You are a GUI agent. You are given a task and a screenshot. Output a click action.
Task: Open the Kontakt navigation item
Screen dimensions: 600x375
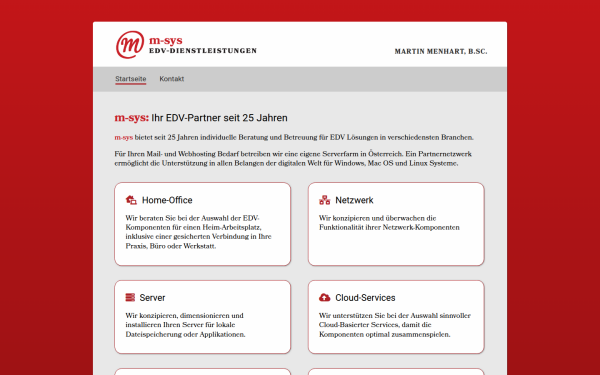[172, 79]
